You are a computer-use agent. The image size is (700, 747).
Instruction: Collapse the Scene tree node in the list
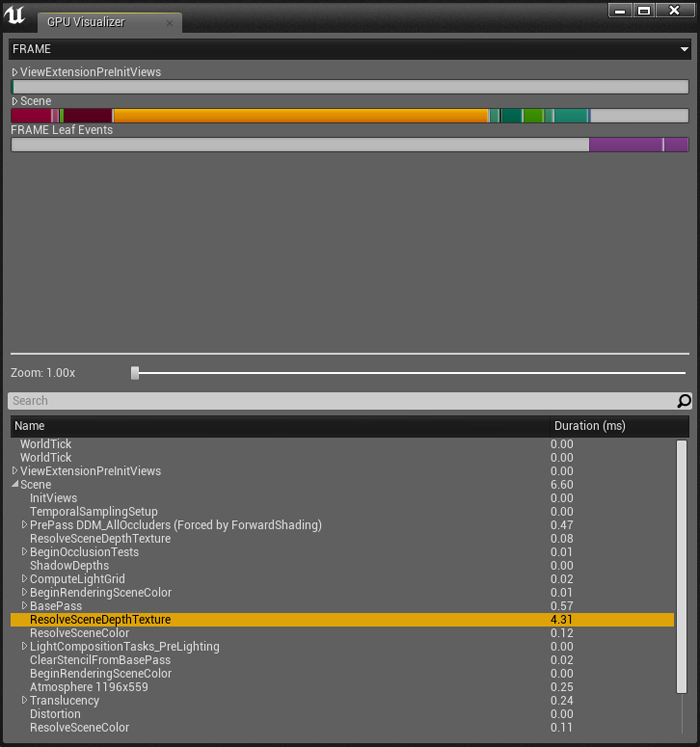coord(15,484)
